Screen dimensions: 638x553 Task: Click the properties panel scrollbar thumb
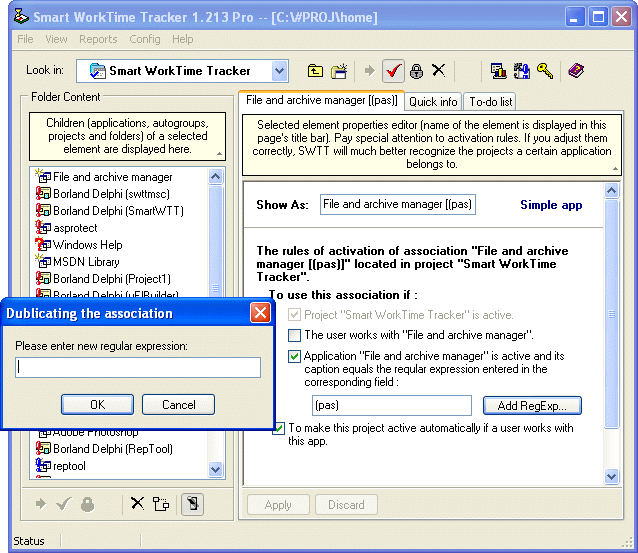(612, 313)
